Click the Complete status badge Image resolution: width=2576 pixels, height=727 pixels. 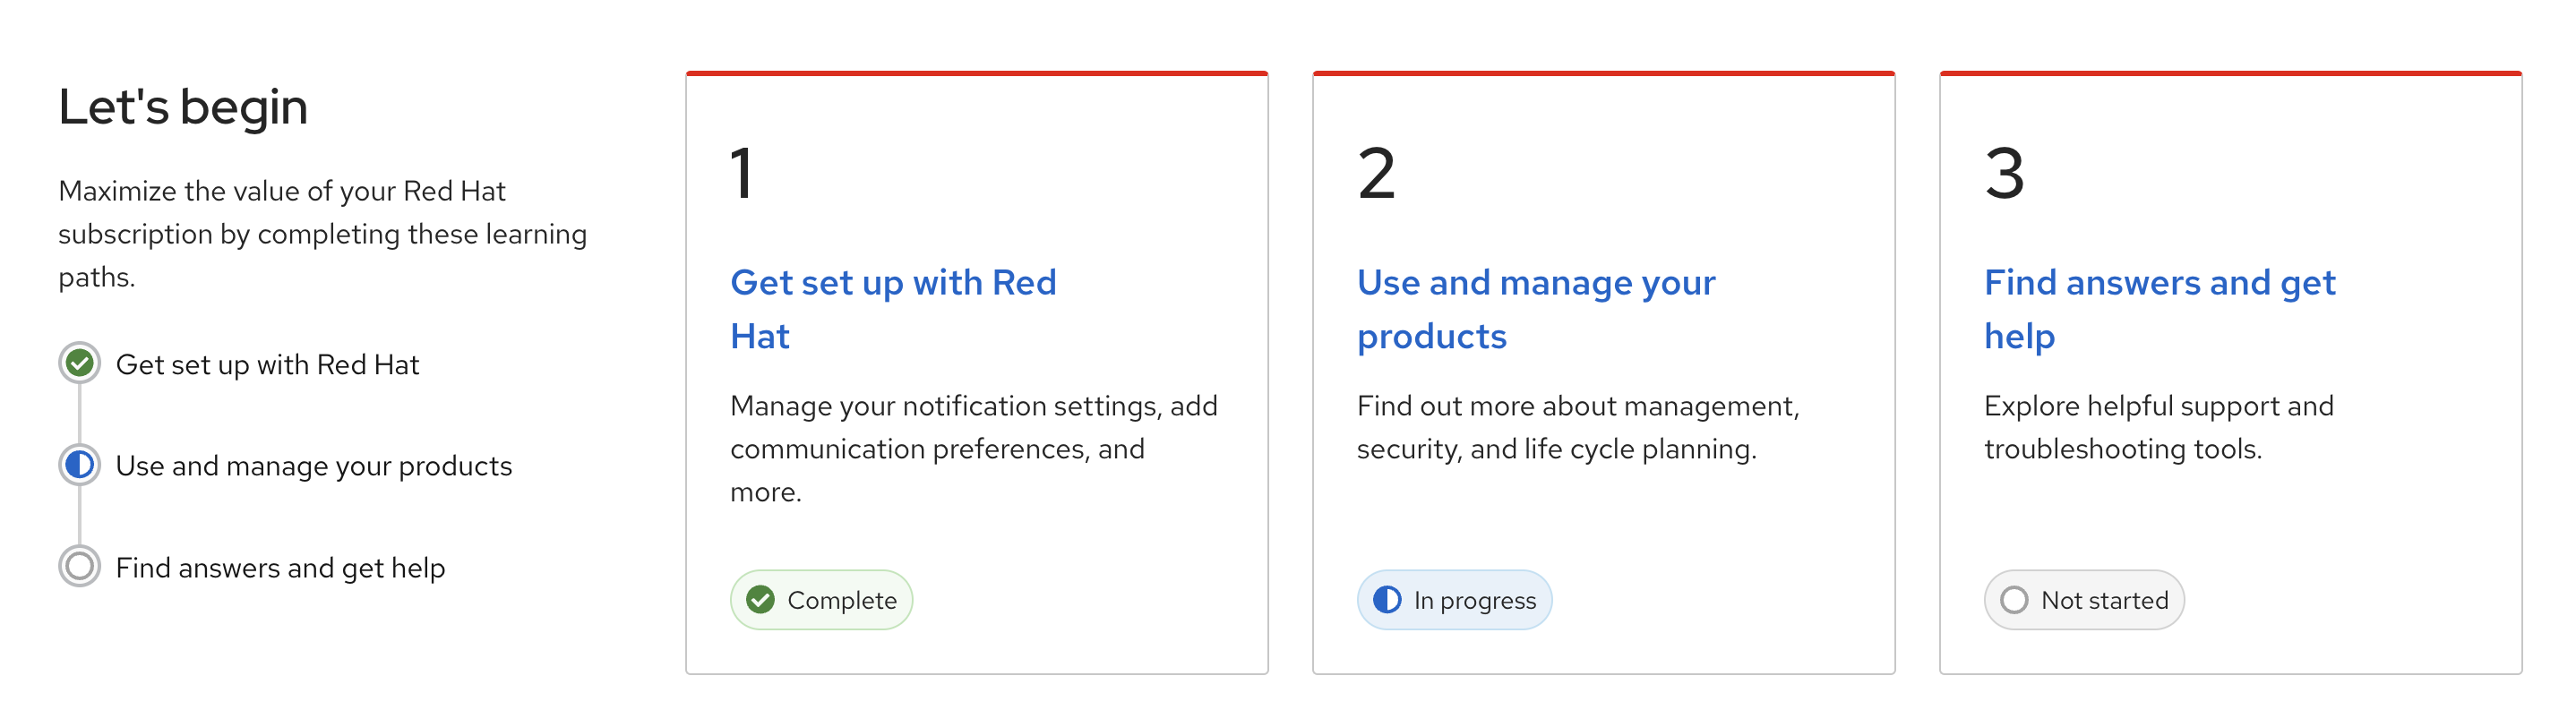[822, 600]
